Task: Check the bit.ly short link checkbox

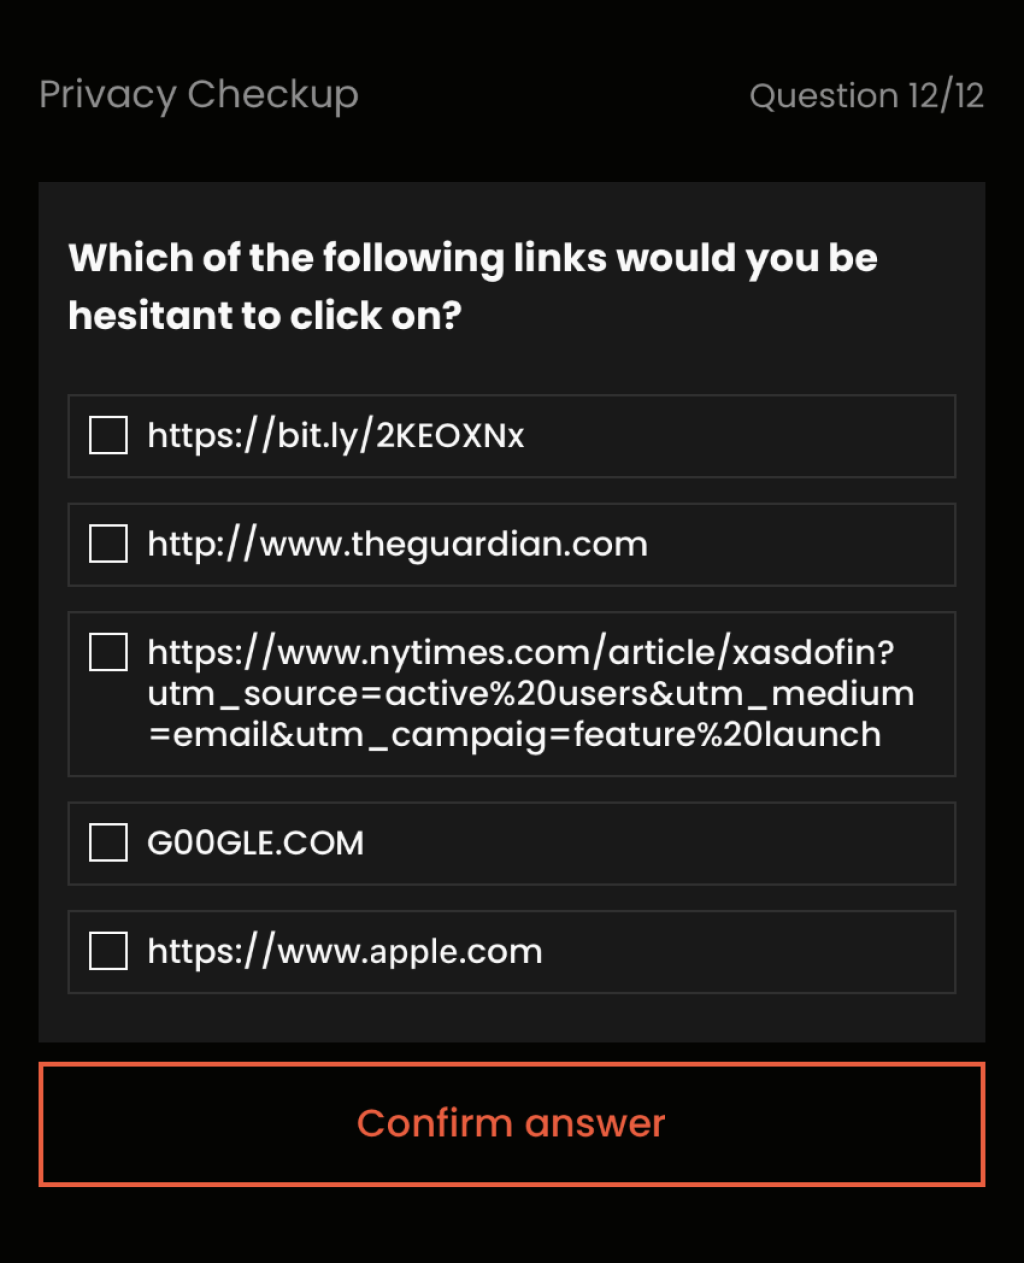Action: coord(108,436)
